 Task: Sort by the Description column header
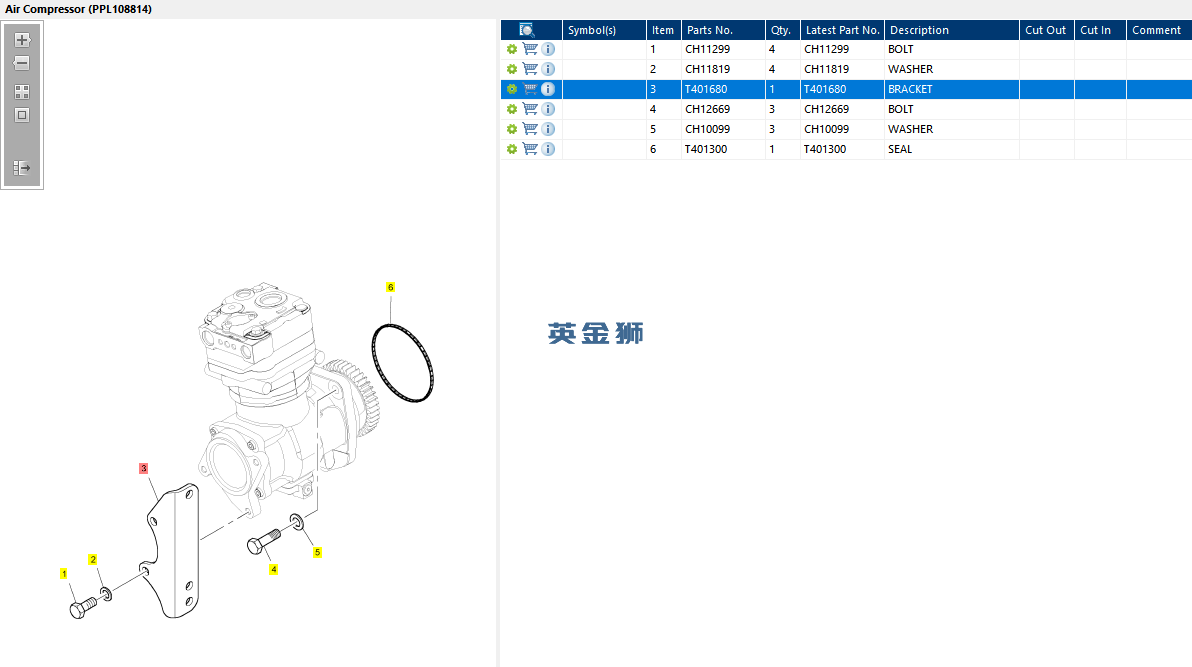coord(952,30)
